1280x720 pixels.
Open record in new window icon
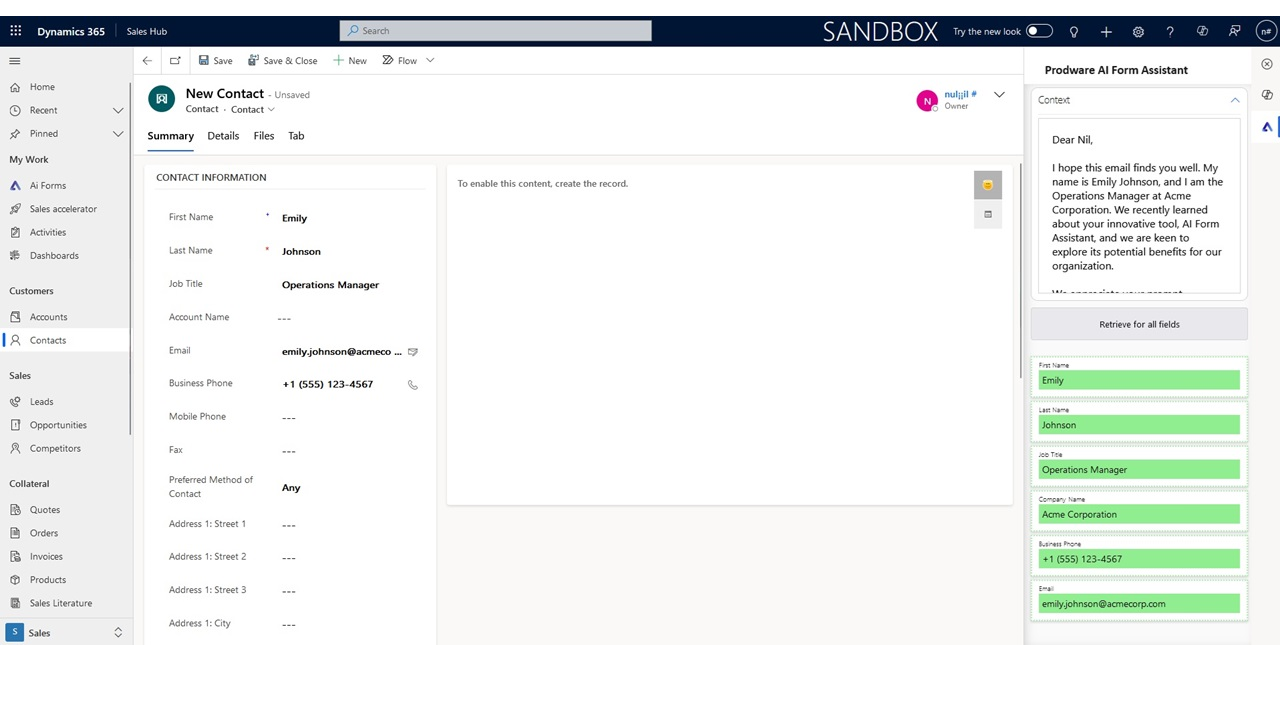(175, 61)
